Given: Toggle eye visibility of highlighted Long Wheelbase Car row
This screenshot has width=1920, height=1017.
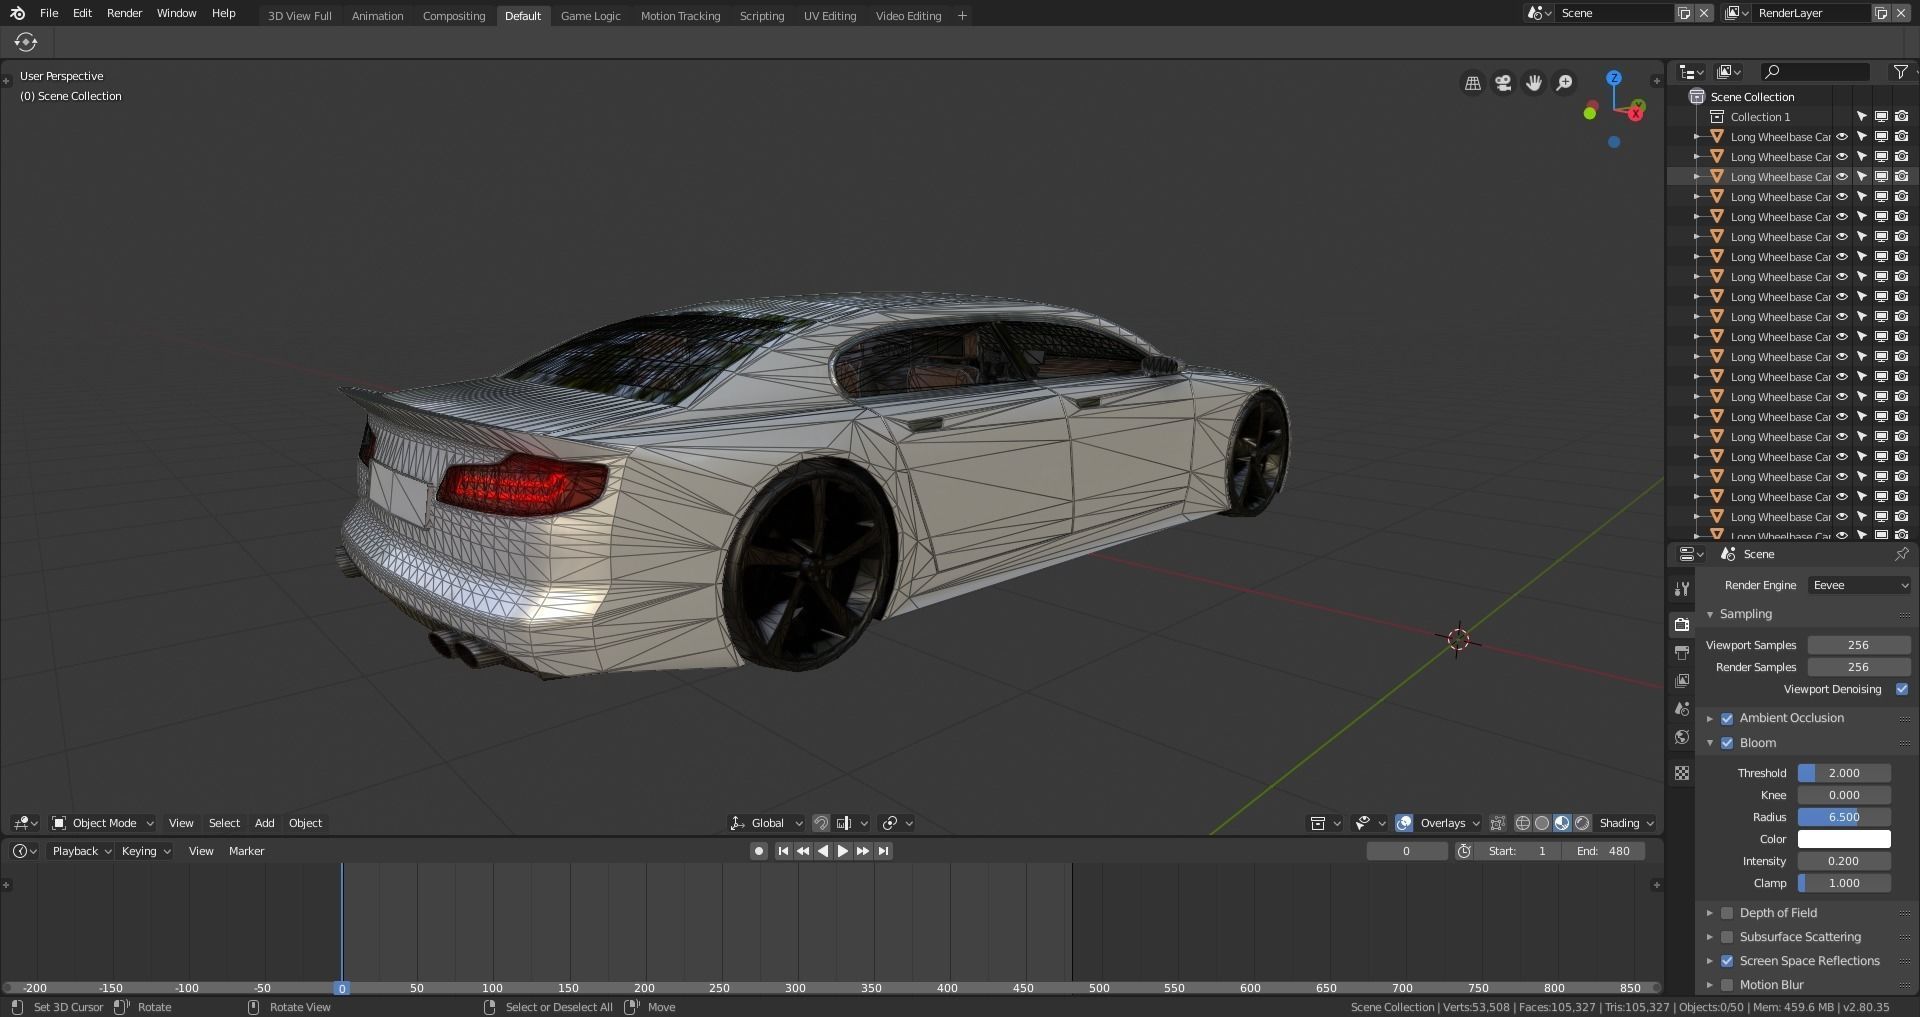Looking at the screenshot, I should pos(1842,177).
